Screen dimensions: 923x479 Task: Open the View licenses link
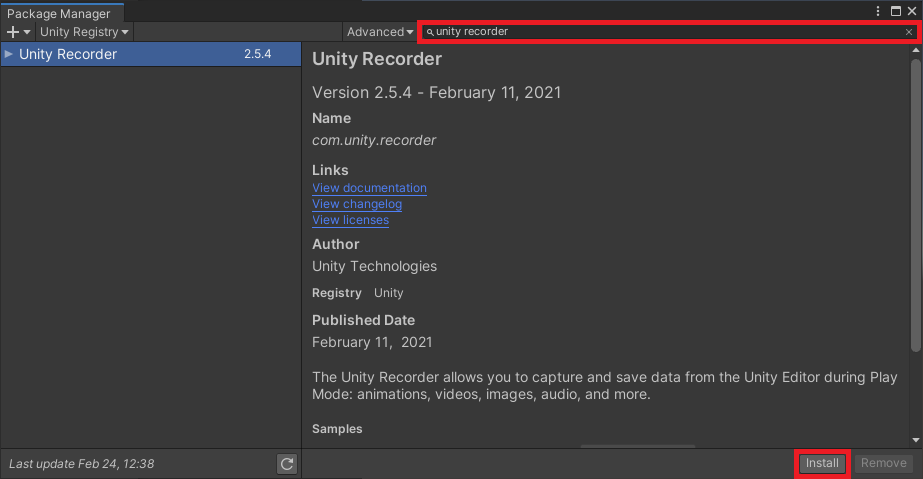pyautogui.click(x=350, y=219)
